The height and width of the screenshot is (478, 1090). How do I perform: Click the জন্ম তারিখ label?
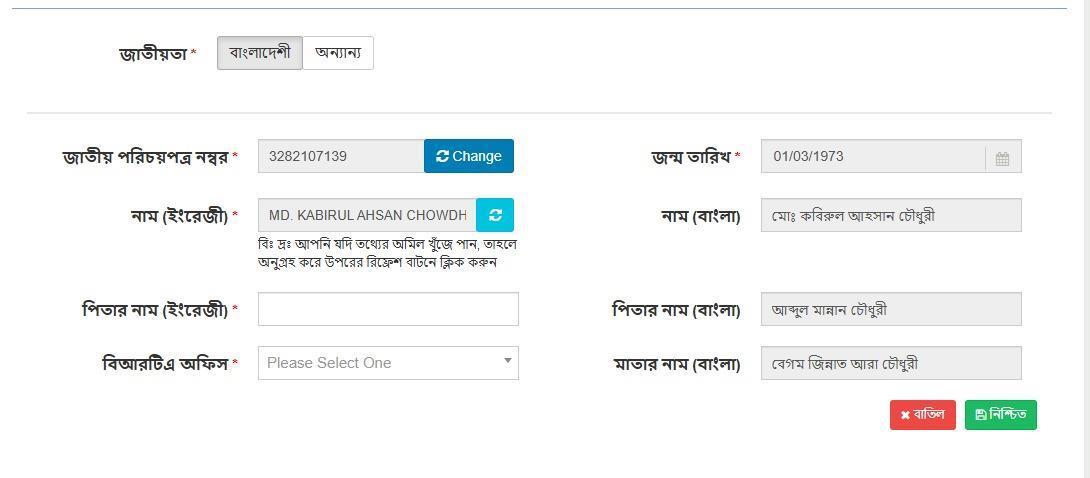pos(691,157)
